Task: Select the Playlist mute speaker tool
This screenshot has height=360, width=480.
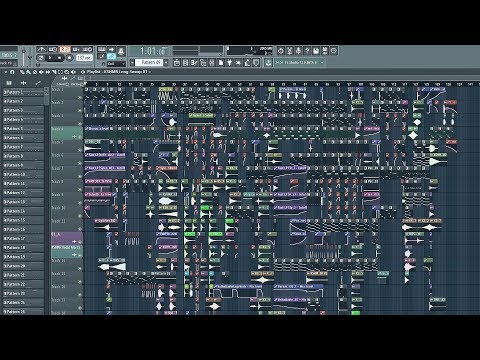Action: coord(41,72)
